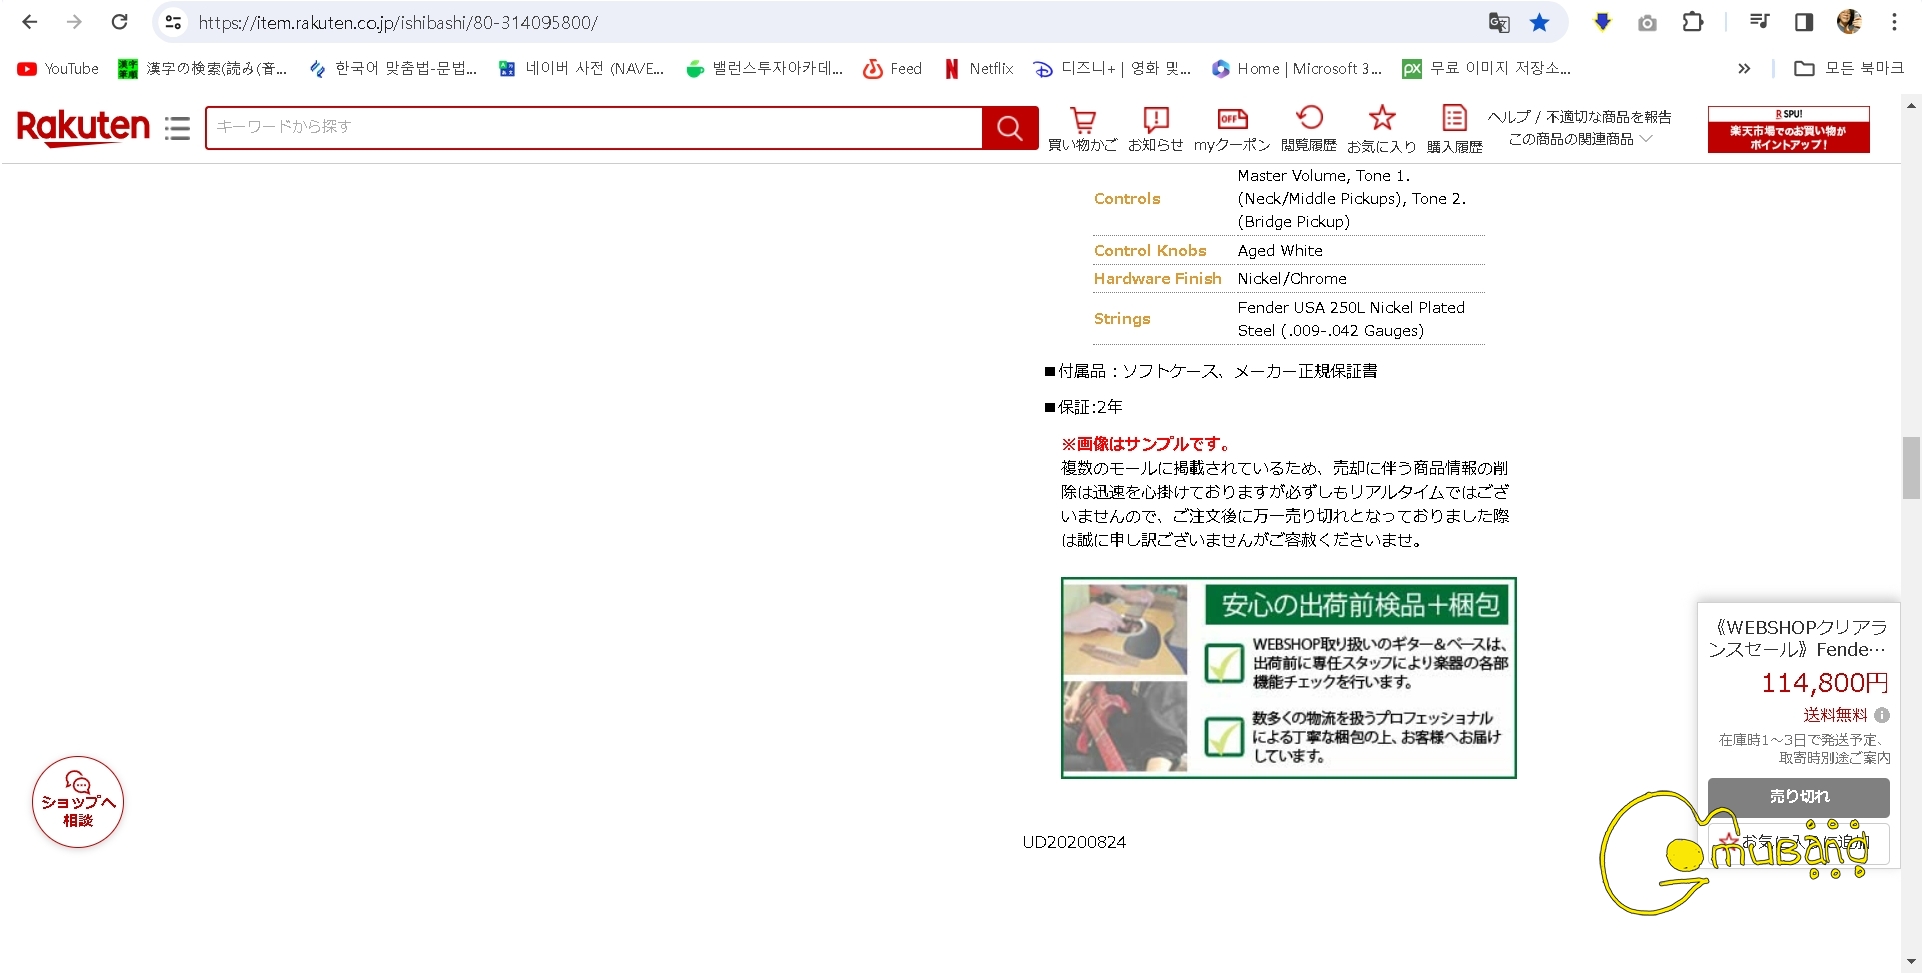This screenshot has width=1922, height=973.
Task: Open the お気に入り favorites
Action: (1382, 130)
